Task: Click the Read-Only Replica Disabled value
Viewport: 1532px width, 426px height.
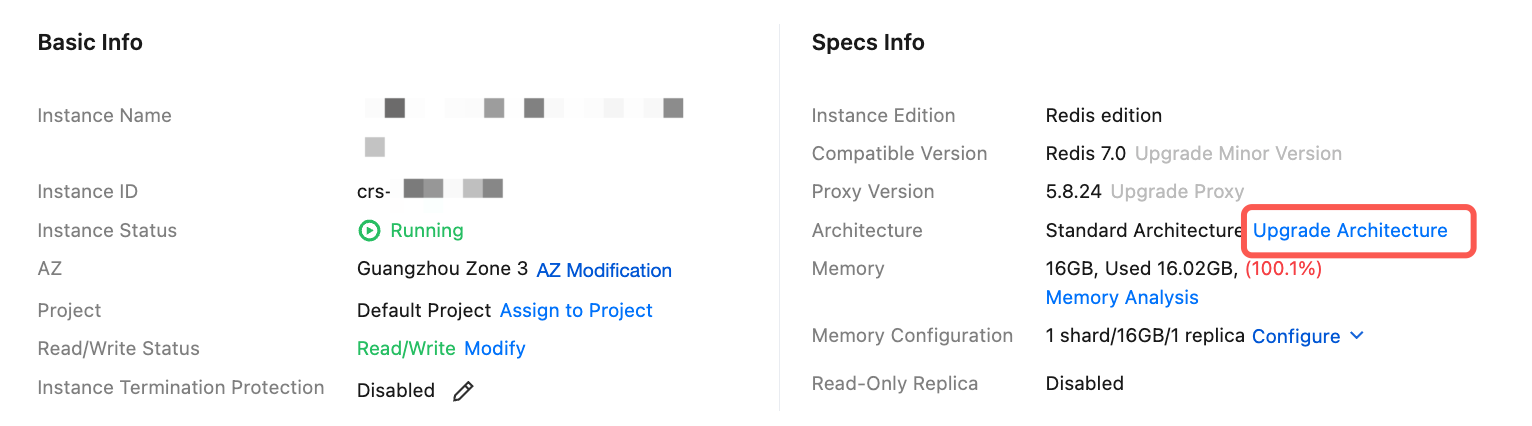Action: [x=1084, y=383]
